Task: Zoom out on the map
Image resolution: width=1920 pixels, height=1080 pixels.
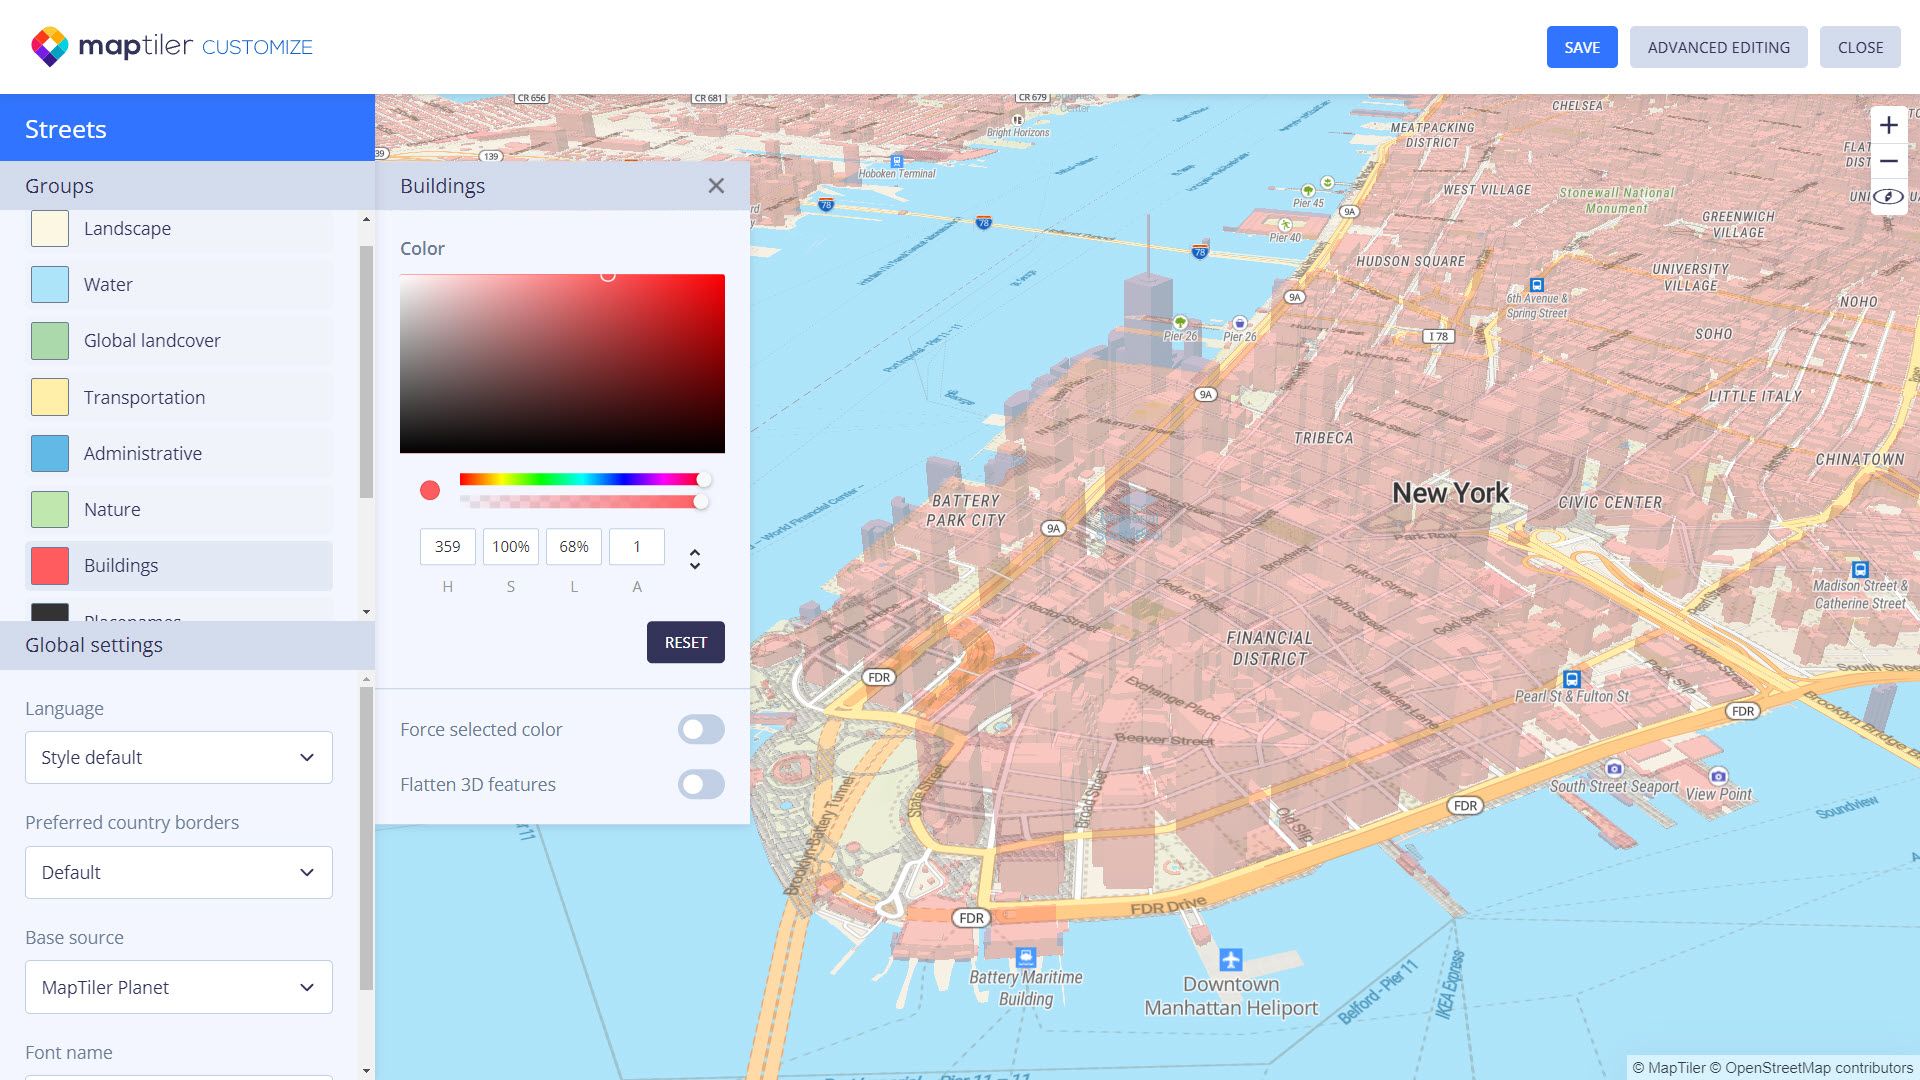Action: tap(1889, 161)
